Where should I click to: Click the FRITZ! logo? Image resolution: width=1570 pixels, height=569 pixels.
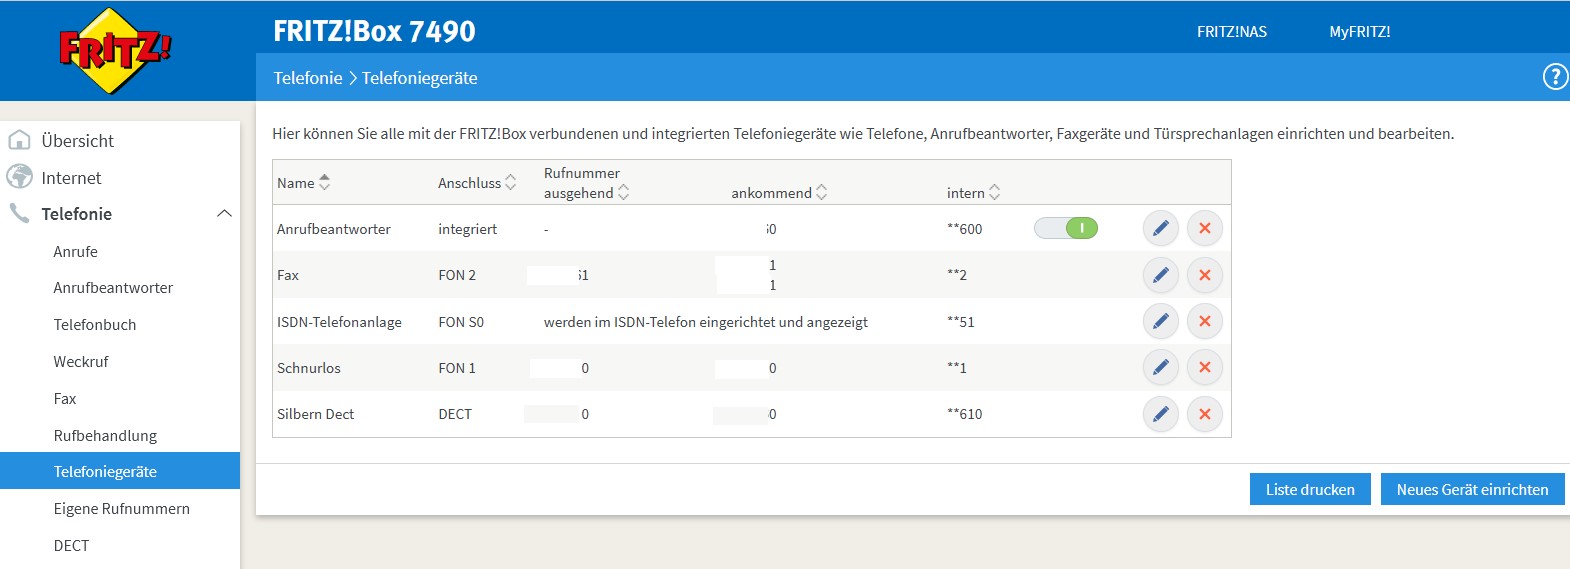pyautogui.click(x=115, y=50)
